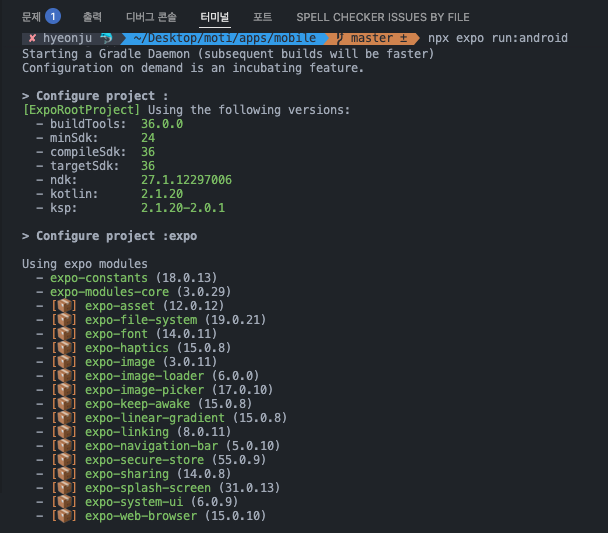Click the command npx expo run:android
The height and width of the screenshot is (533, 608).
coord(497,38)
